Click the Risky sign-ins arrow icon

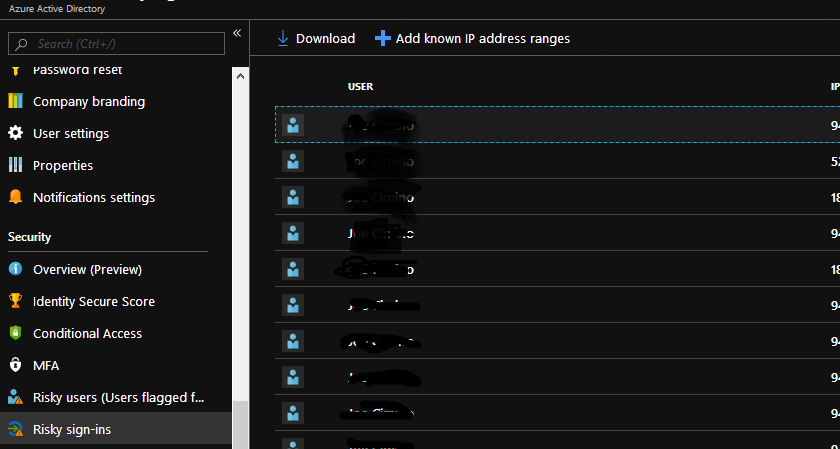click(x=16, y=429)
